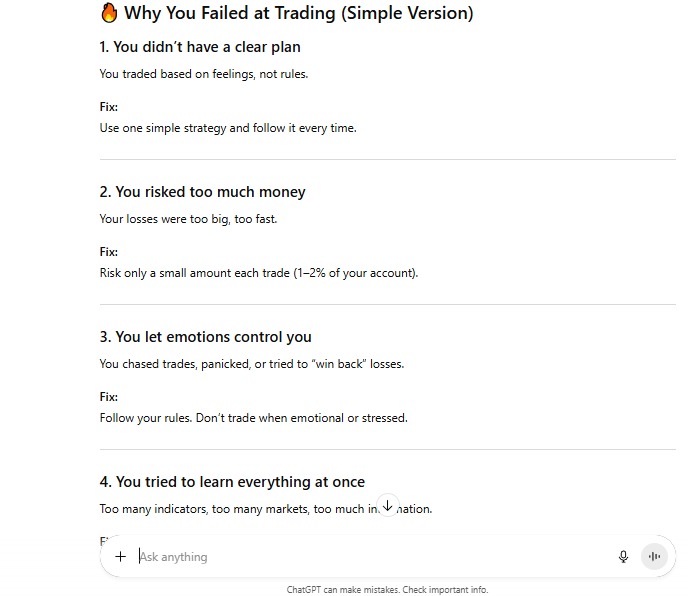688x596 pixels.
Task: Click the fire emoji in the title
Action: (x=110, y=13)
